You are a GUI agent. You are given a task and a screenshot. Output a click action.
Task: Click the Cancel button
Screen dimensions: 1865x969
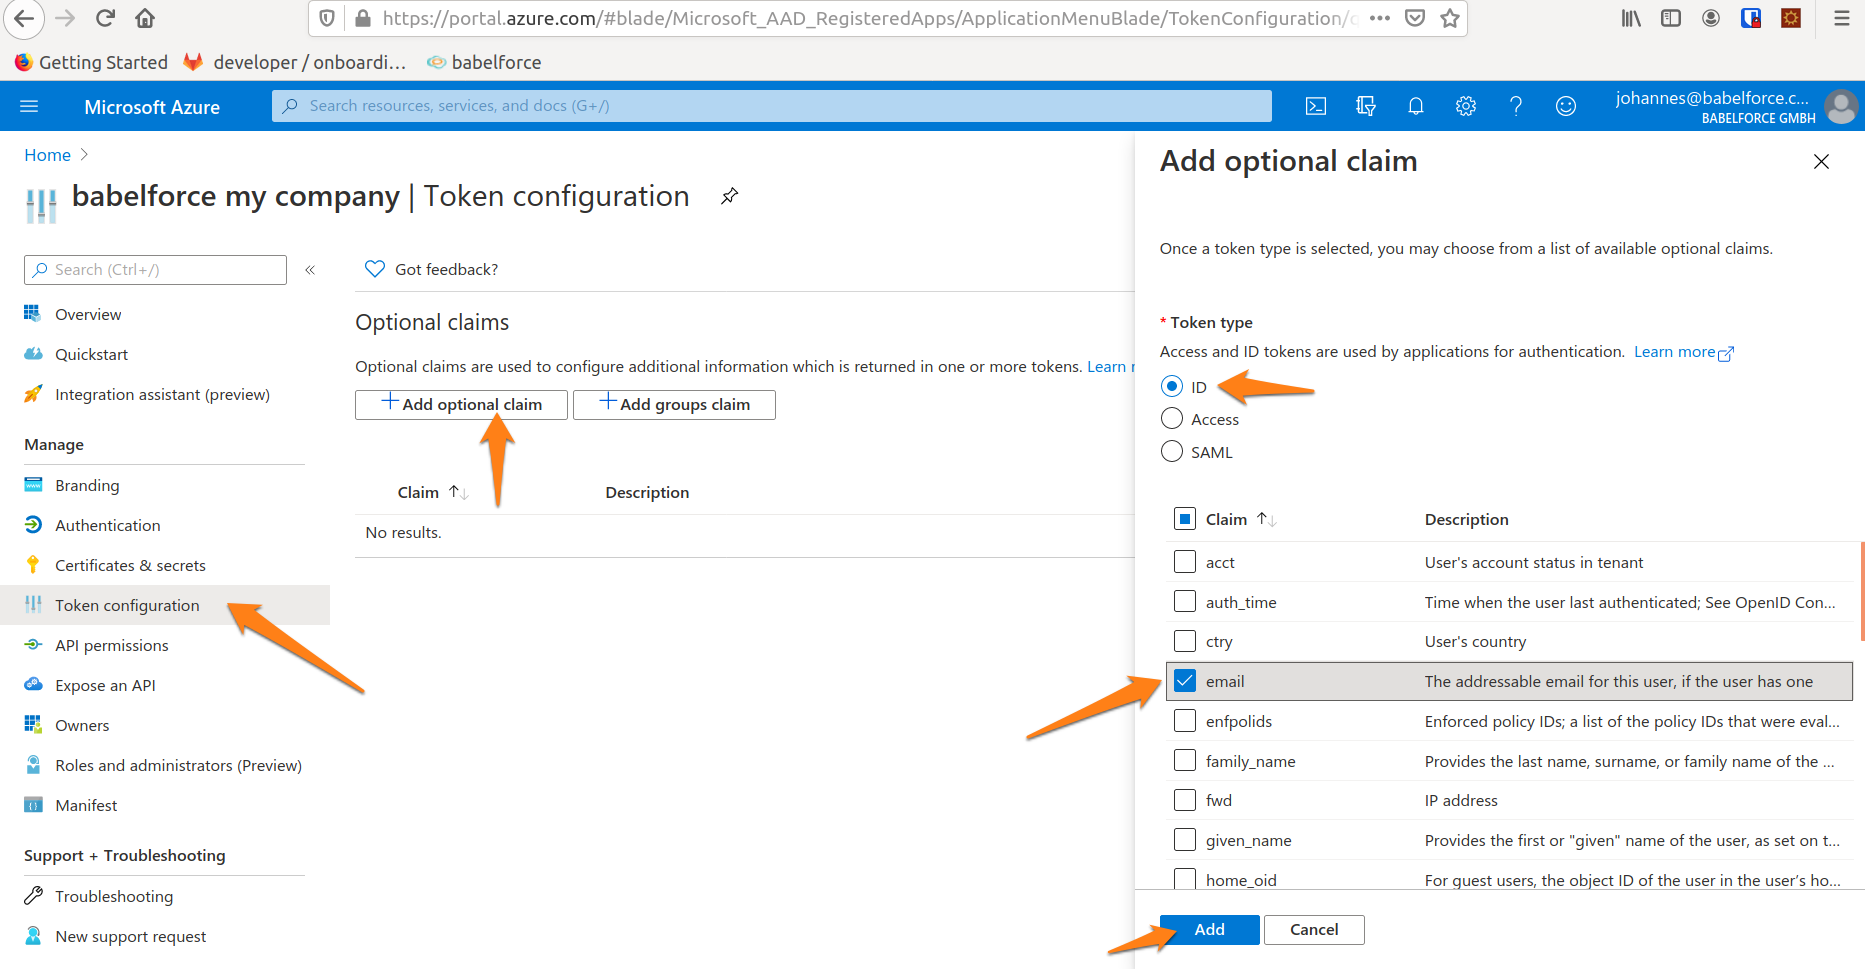pos(1314,930)
